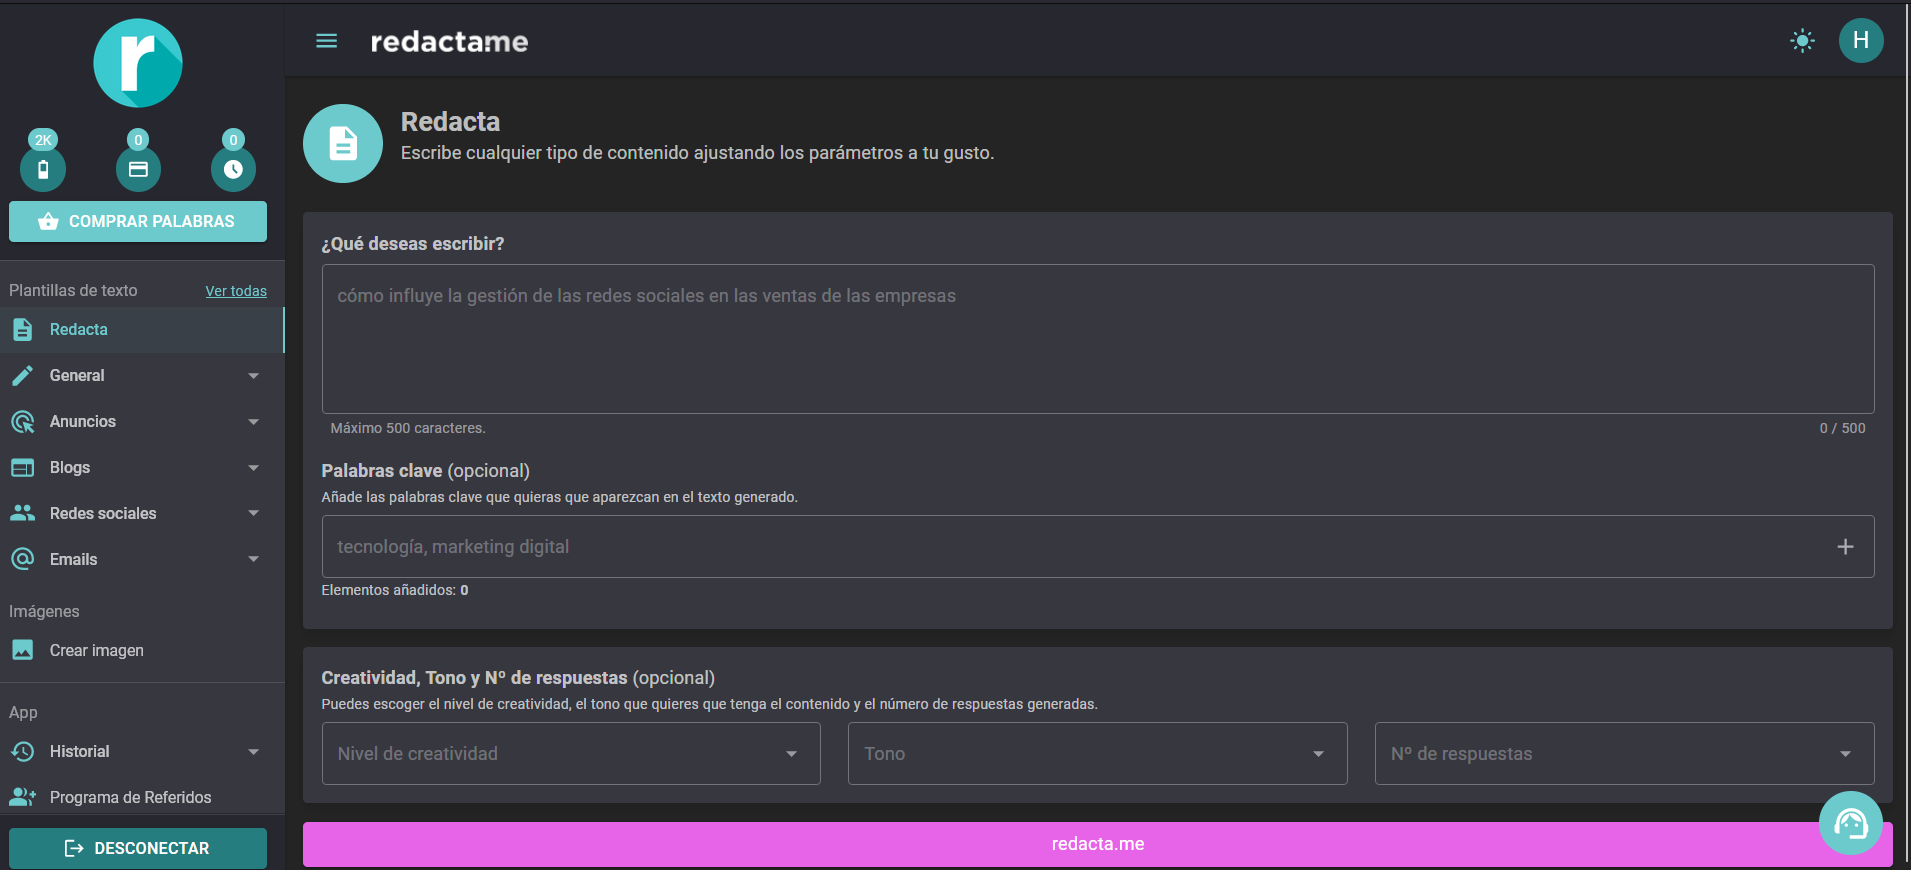Open the Tono dropdown
Viewport: 1911px width, 870px height.
(1097, 754)
